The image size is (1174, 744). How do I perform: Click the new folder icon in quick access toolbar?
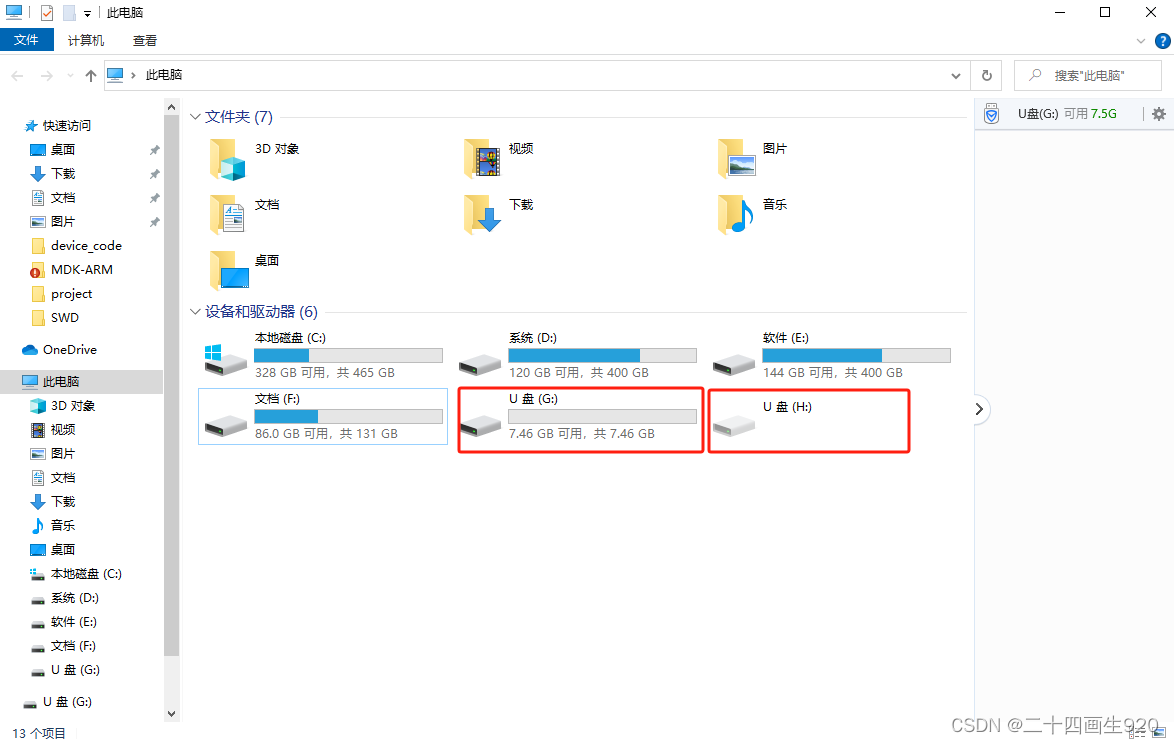68,12
